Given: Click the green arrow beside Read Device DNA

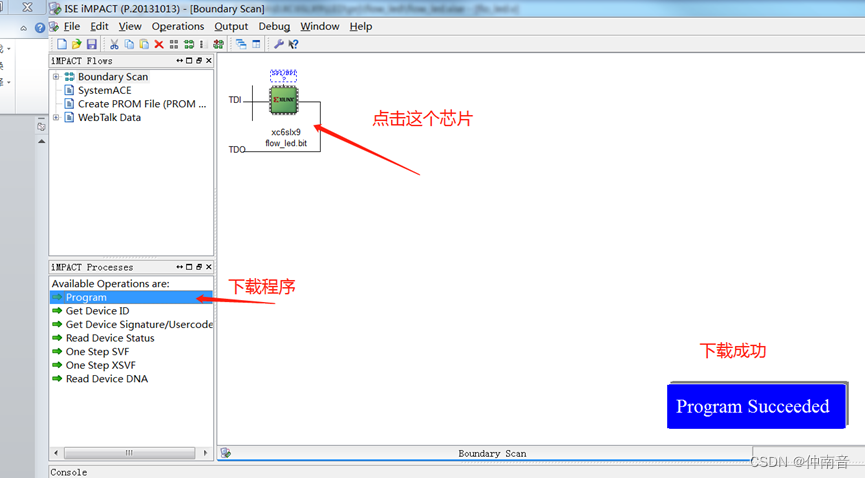Looking at the screenshot, I should pos(57,379).
